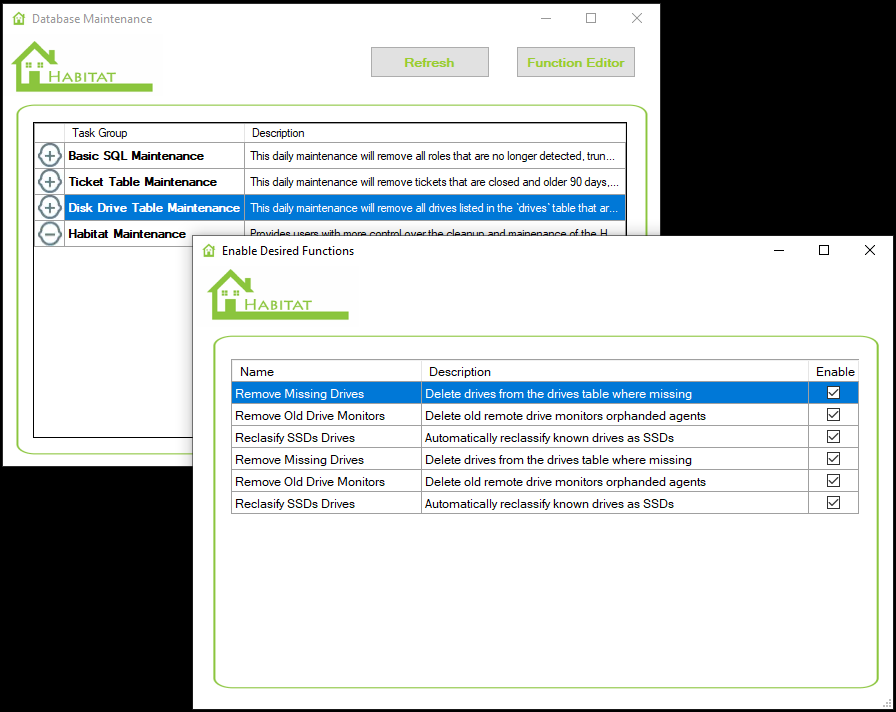Viewport: 896px width, 712px height.
Task: Click the house icon beside Enable Desired Functions title
Action: tap(208, 251)
